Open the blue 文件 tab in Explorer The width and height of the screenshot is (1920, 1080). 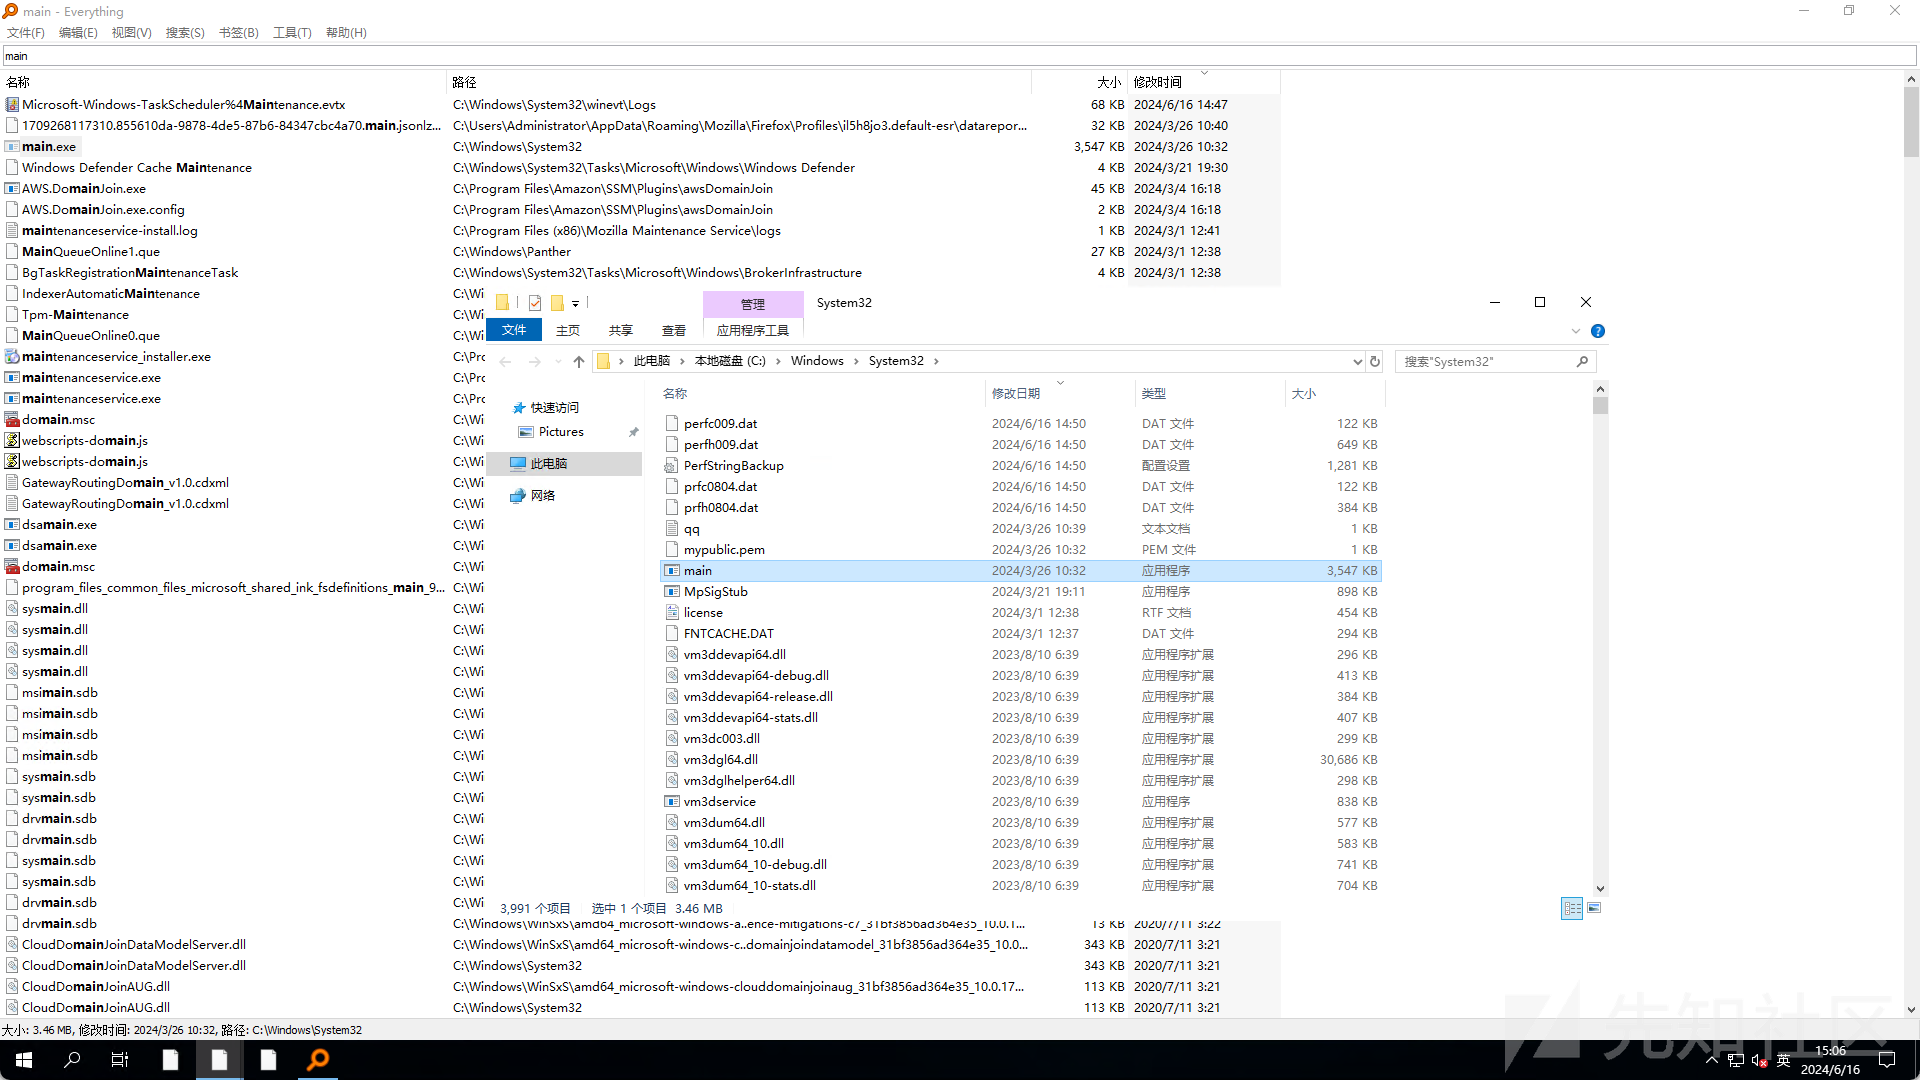click(514, 330)
